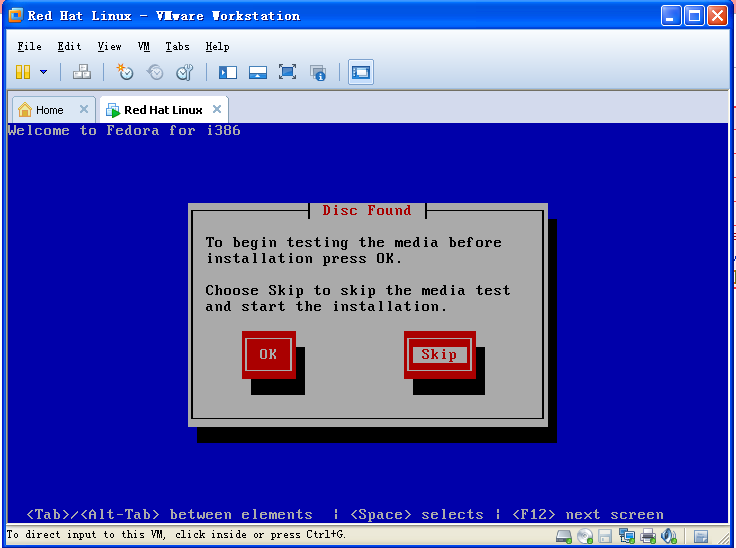Take a snapshot of this virtual machine
The image size is (736, 548).
coord(125,72)
